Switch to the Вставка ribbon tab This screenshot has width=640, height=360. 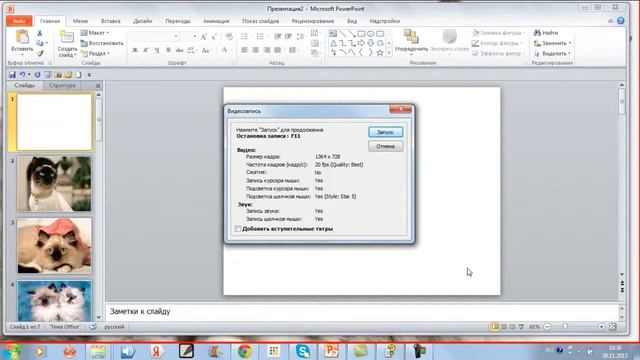[111, 21]
